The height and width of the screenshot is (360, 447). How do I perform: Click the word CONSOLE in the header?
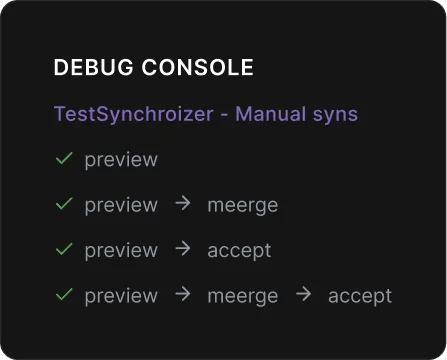(x=198, y=67)
